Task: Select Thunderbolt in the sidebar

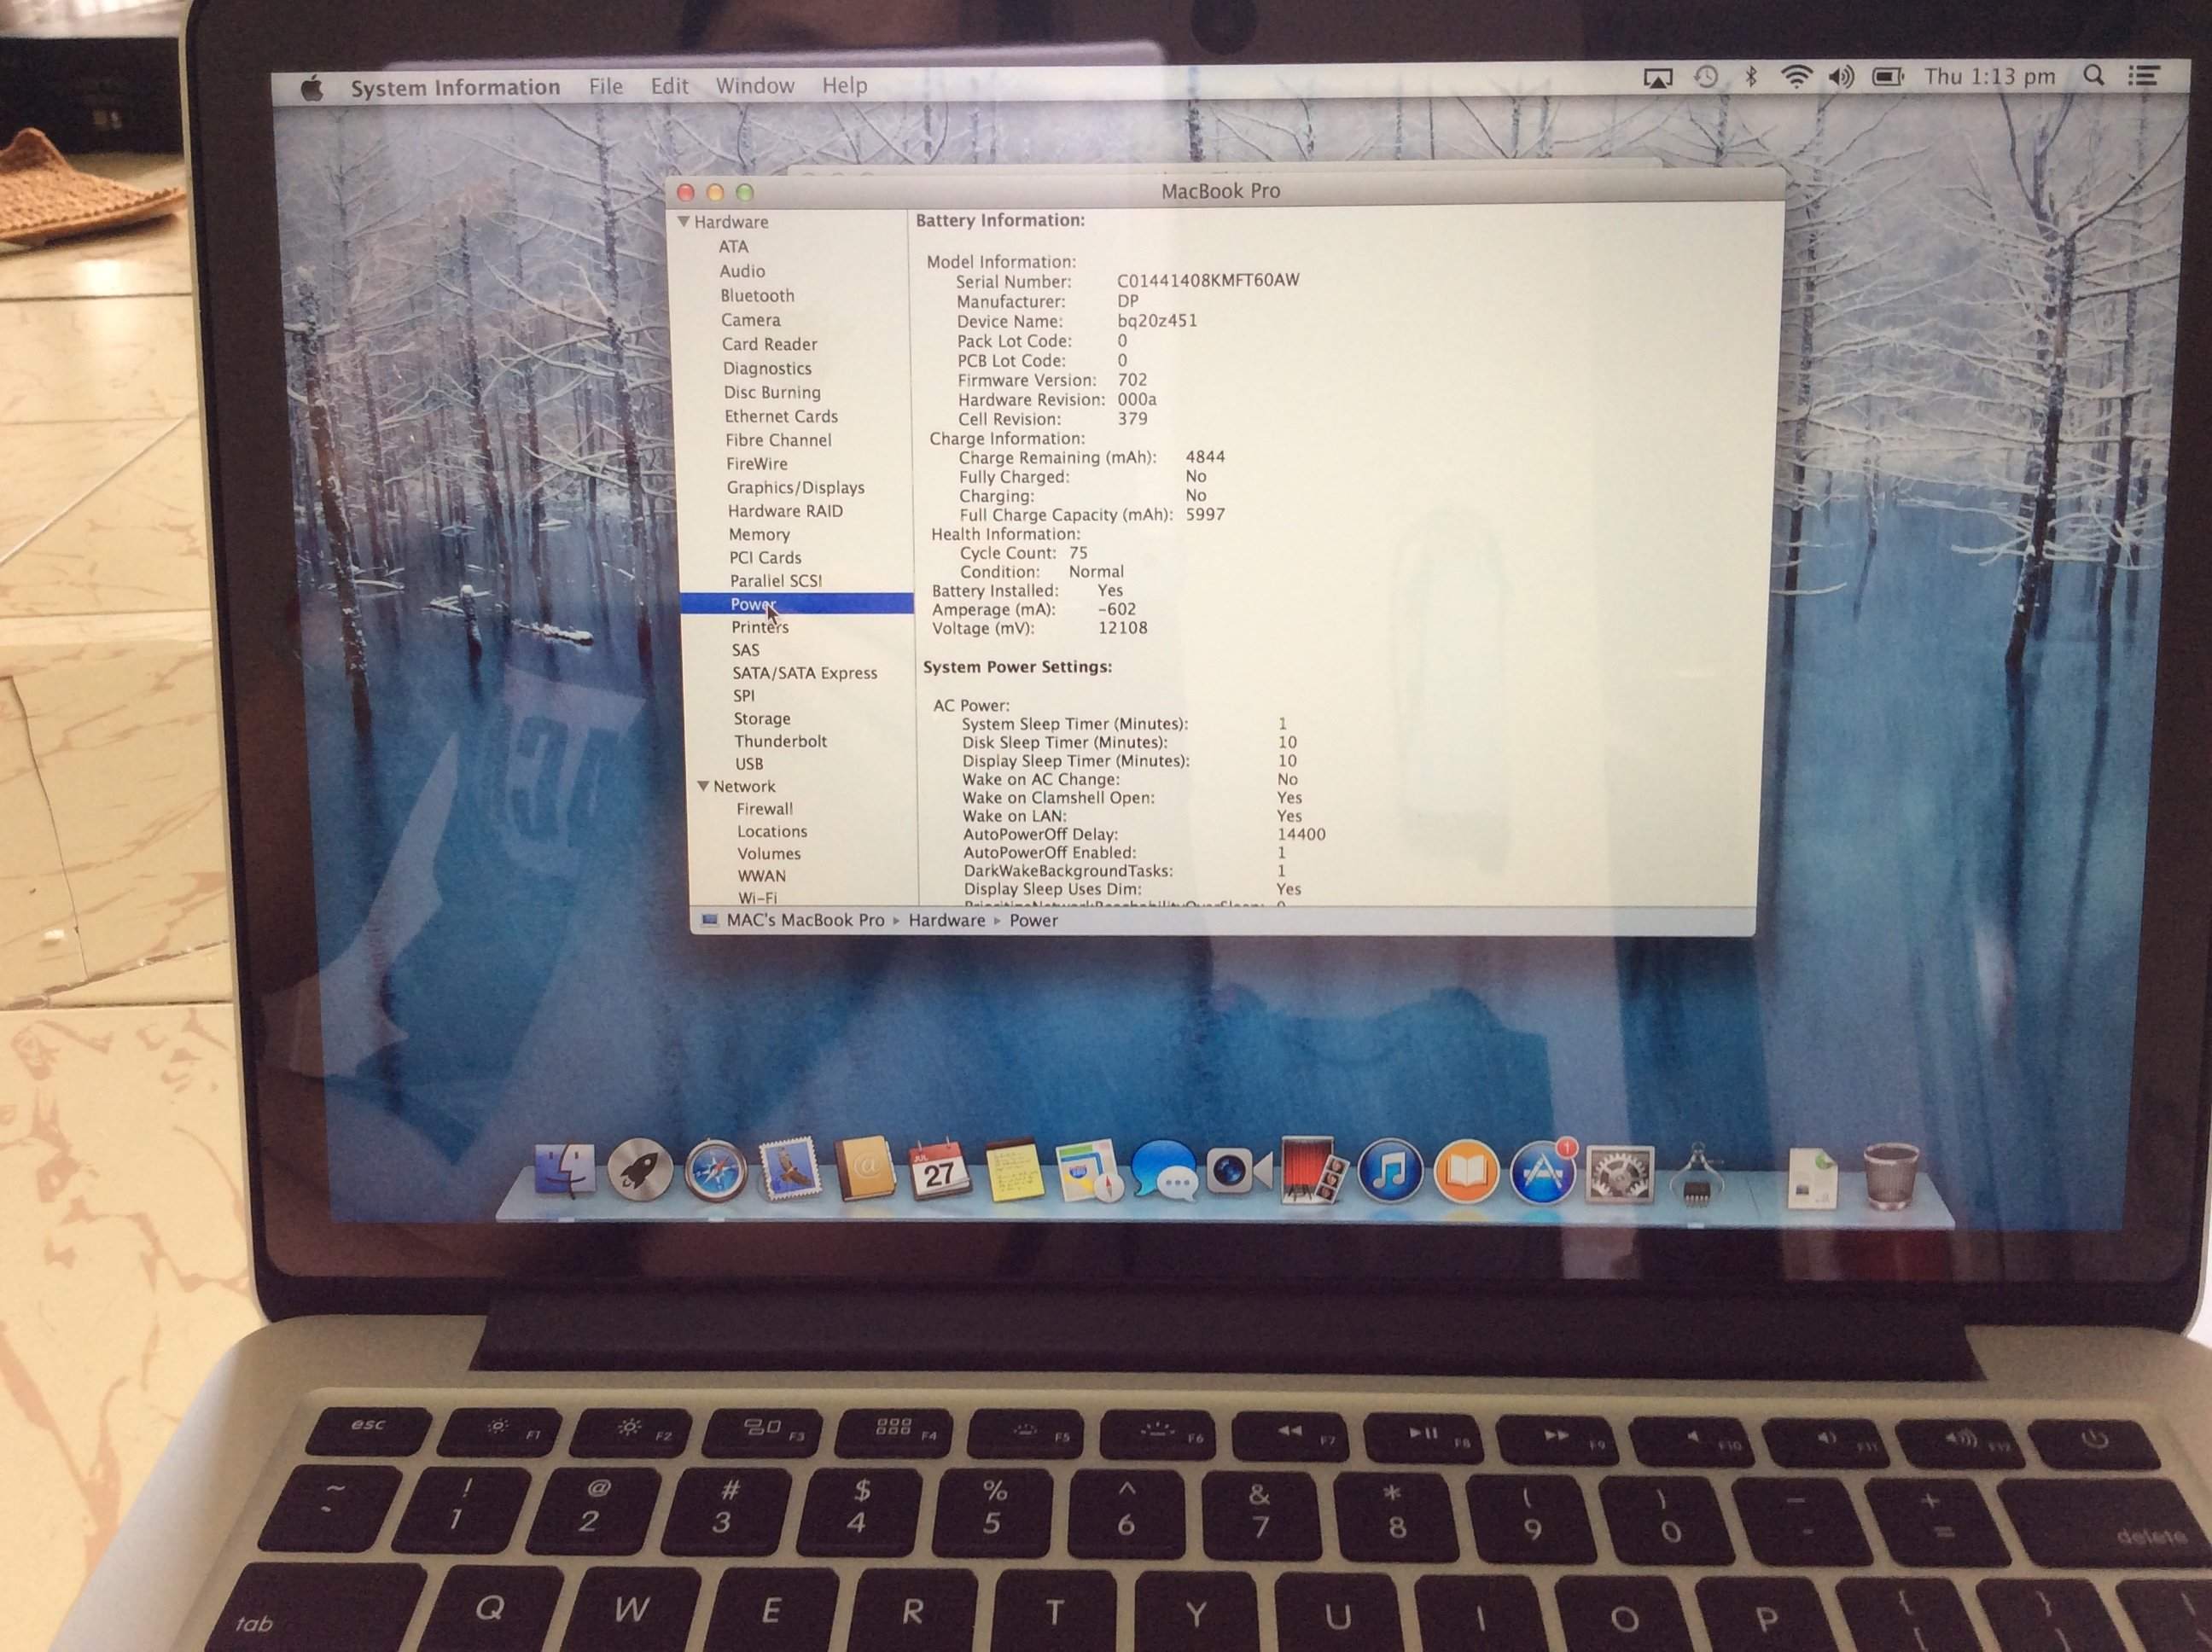Action: (x=780, y=741)
